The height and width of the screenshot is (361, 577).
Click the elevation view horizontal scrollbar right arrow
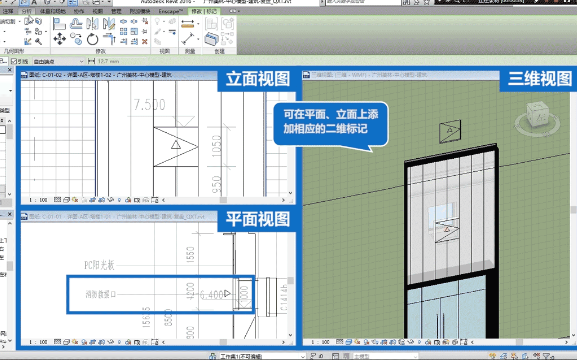click(283, 200)
